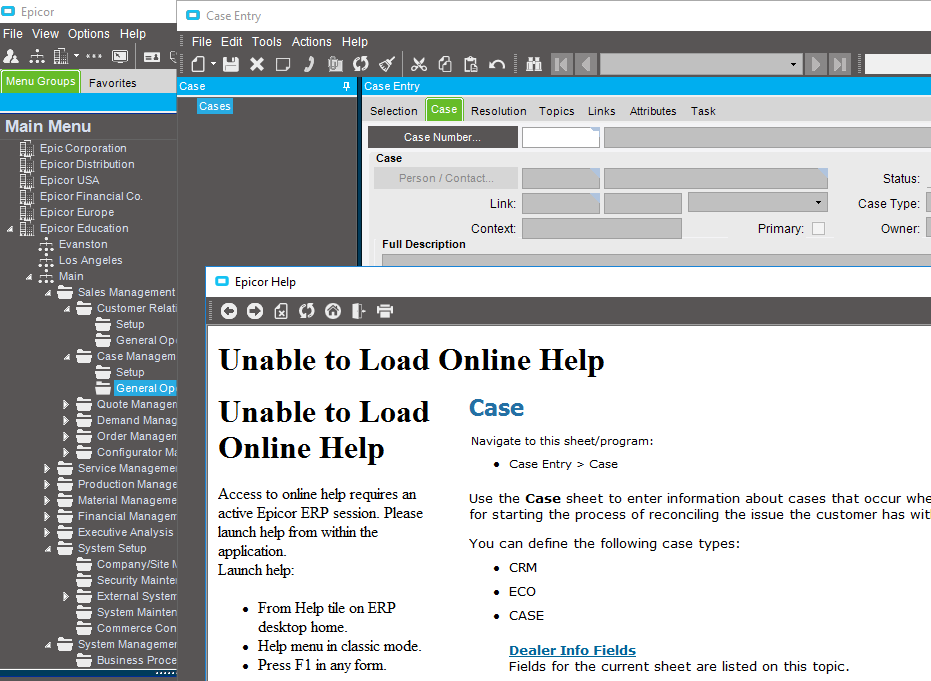Image resolution: width=931 pixels, height=681 pixels.
Task: Open the Edit menu in Case Entry
Action: pyautogui.click(x=232, y=42)
